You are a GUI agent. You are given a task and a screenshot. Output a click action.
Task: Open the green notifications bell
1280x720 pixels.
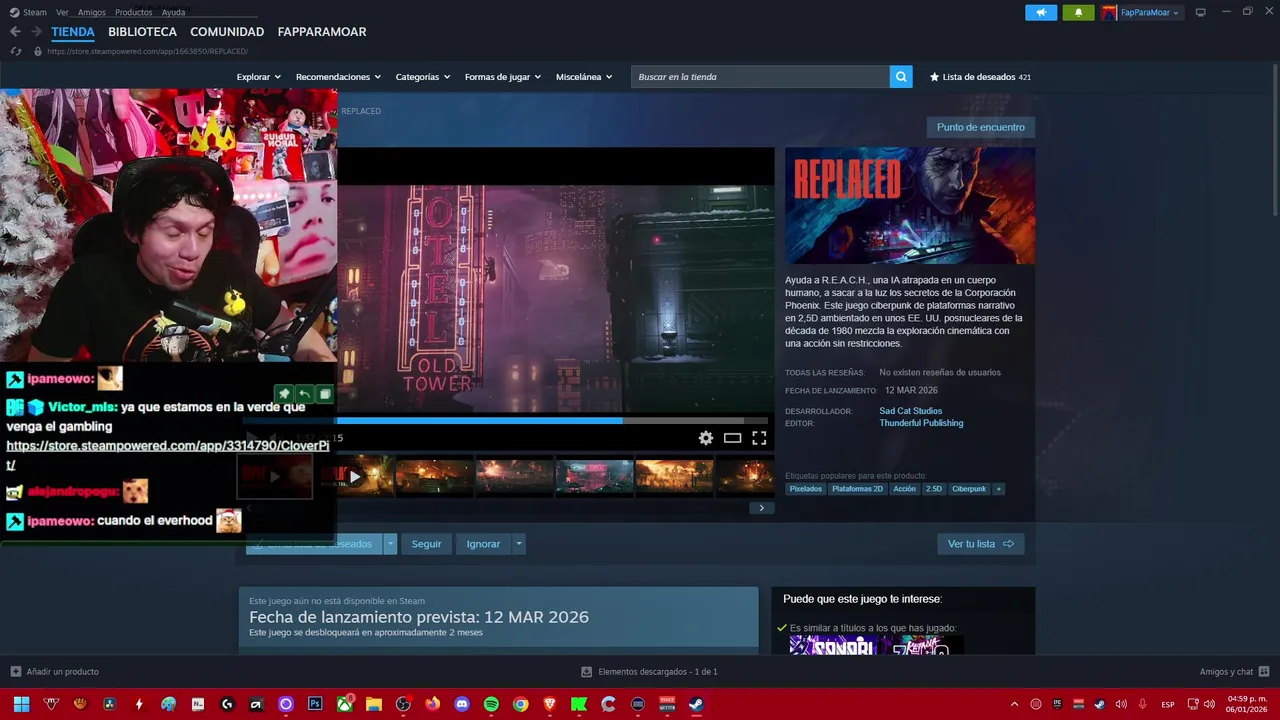1078,12
